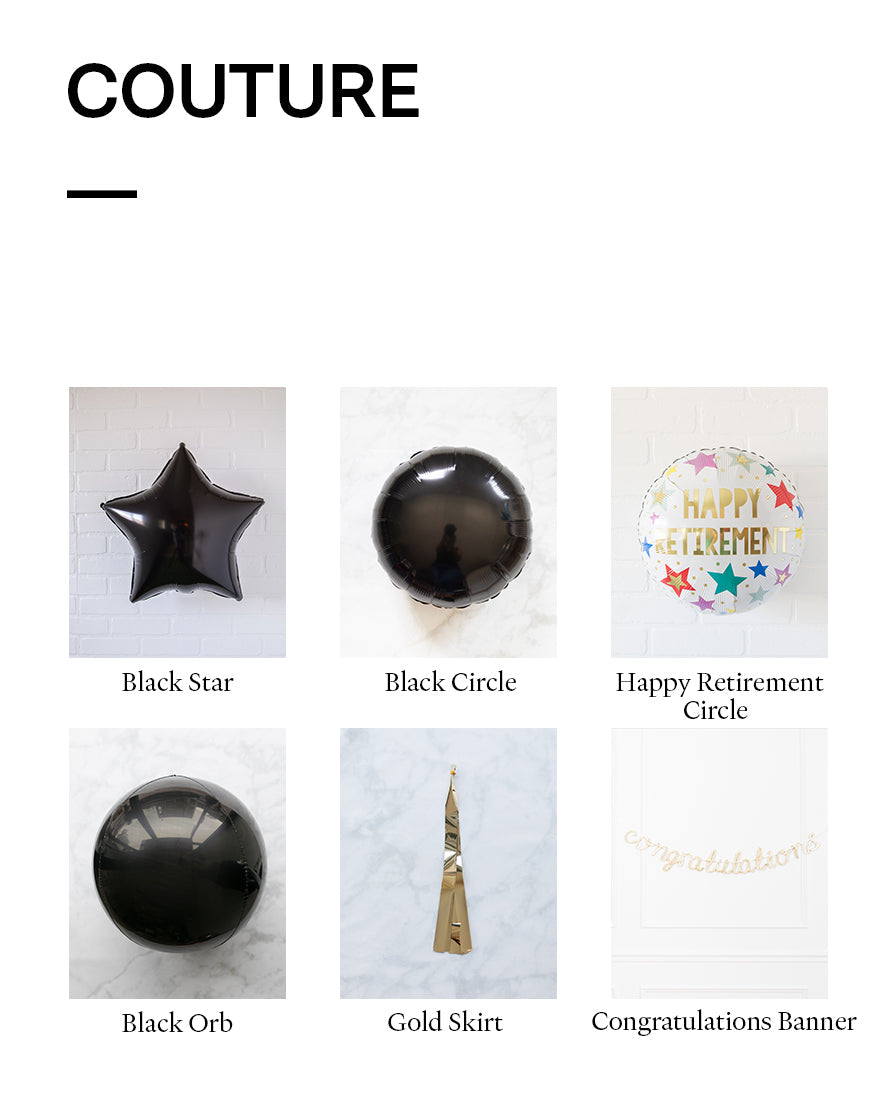The height and width of the screenshot is (1120, 896).
Task: Open the Black Circle balloon image
Action: [x=448, y=522]
